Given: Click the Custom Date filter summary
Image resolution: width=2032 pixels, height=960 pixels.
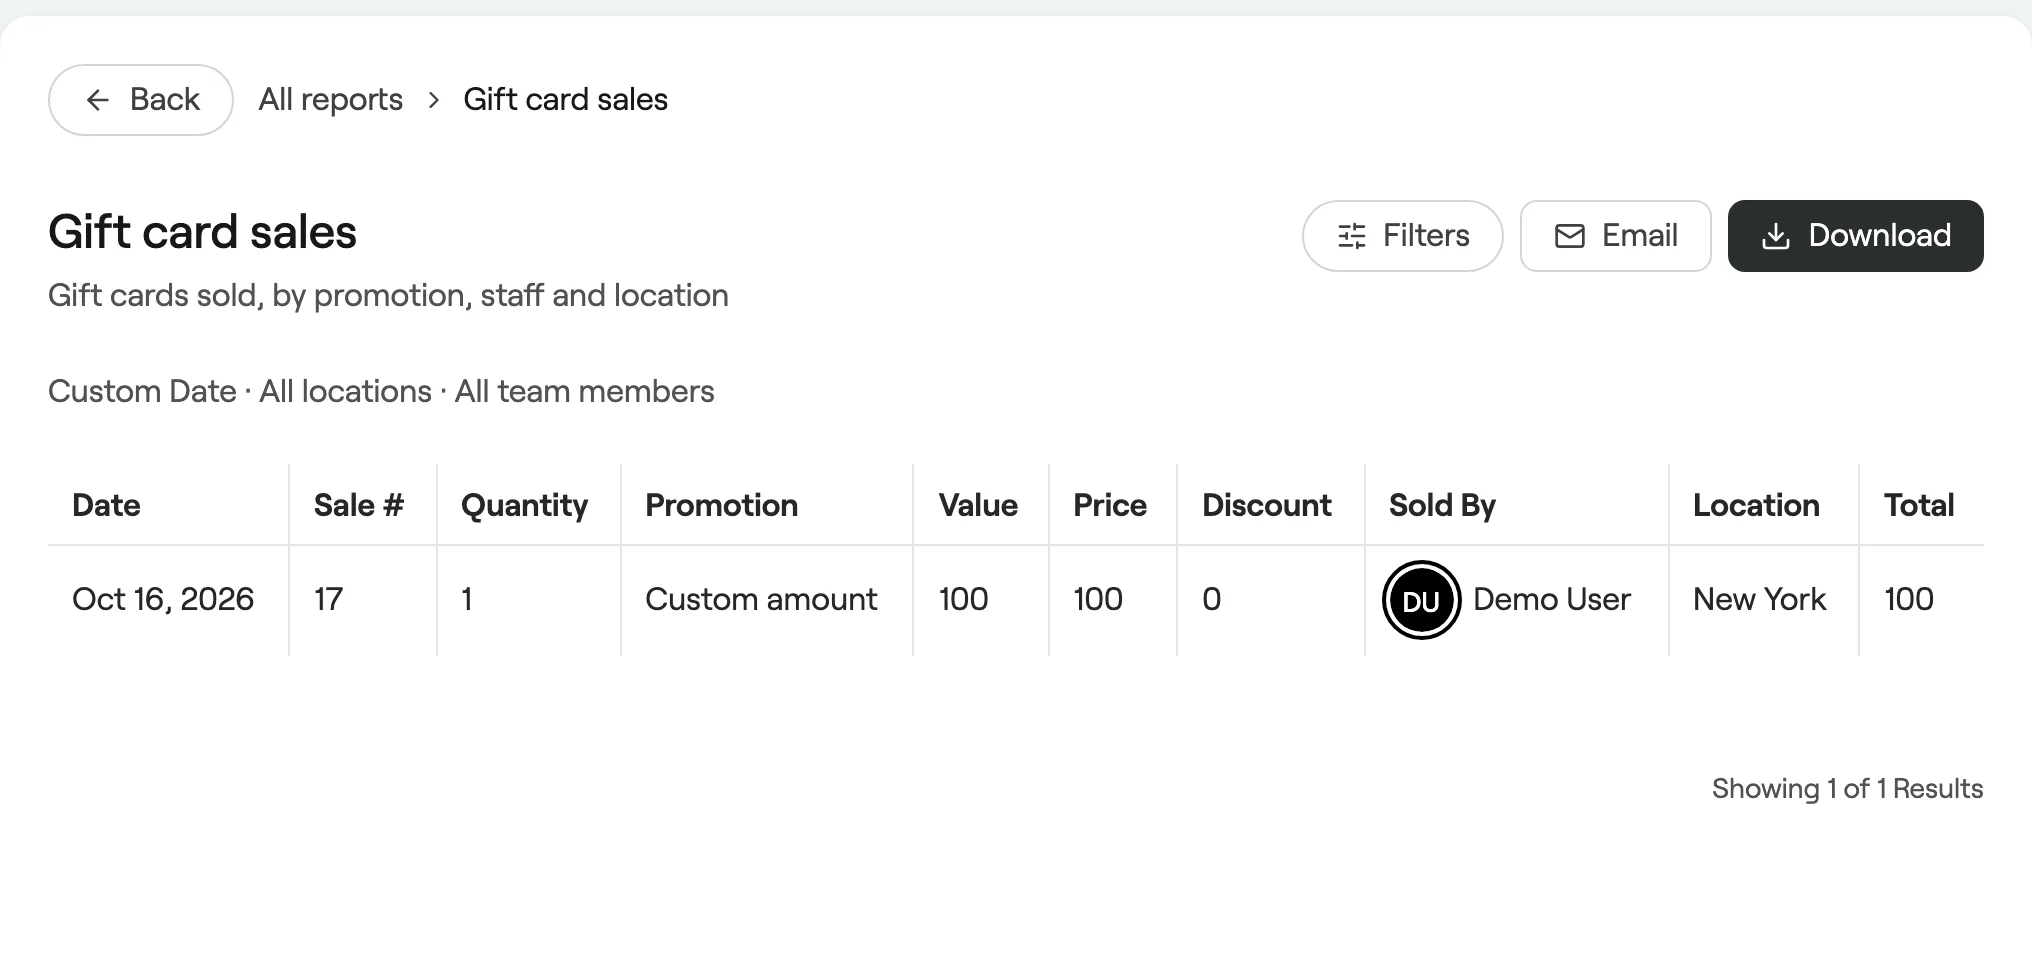Looking at the screenshot, I should point(142,391).
